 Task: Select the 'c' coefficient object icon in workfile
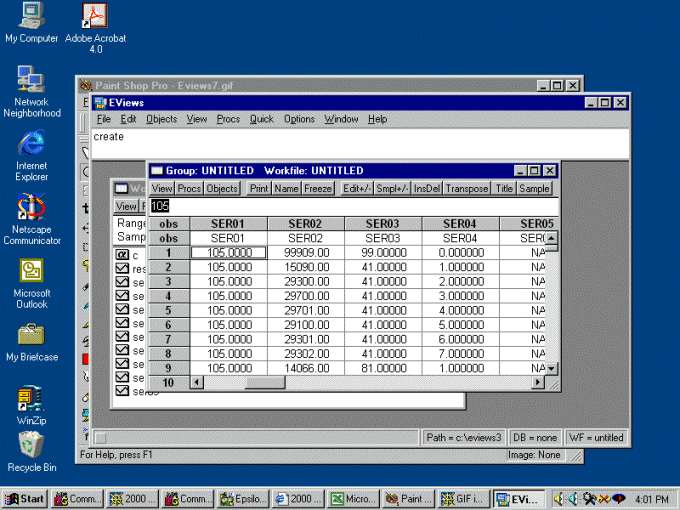coord(122,255)
